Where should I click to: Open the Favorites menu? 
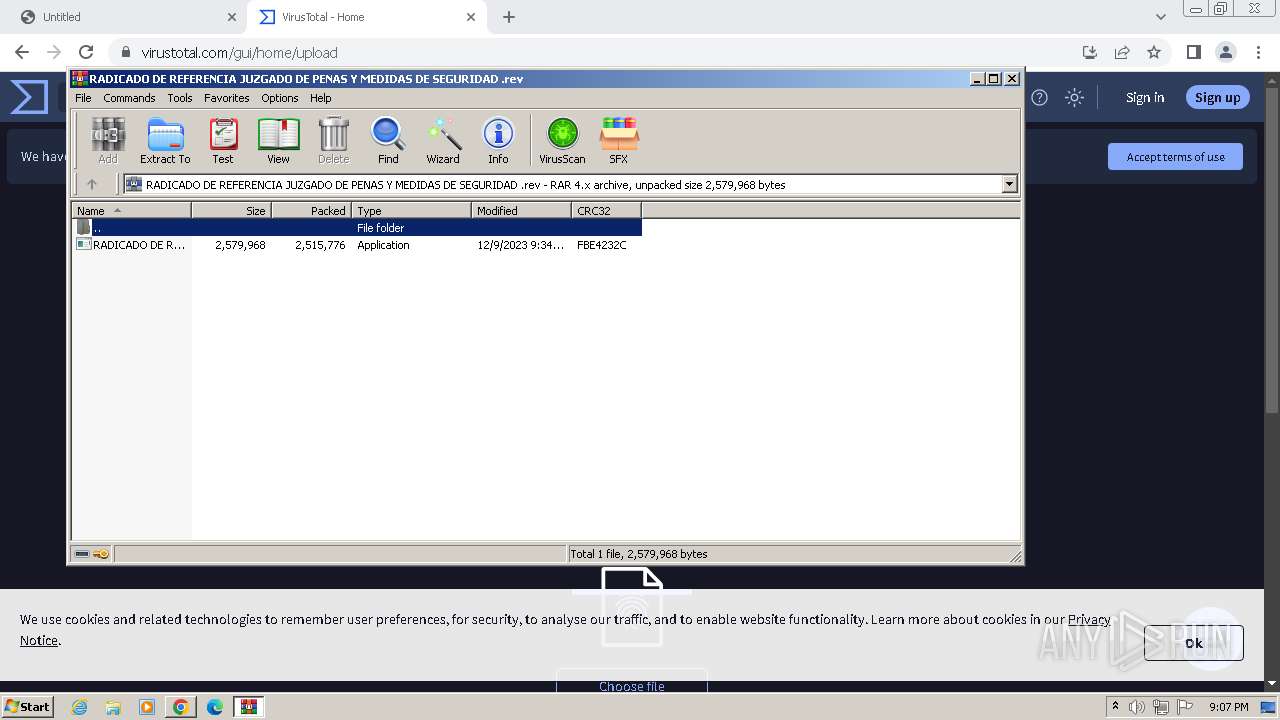pos(227,98)
